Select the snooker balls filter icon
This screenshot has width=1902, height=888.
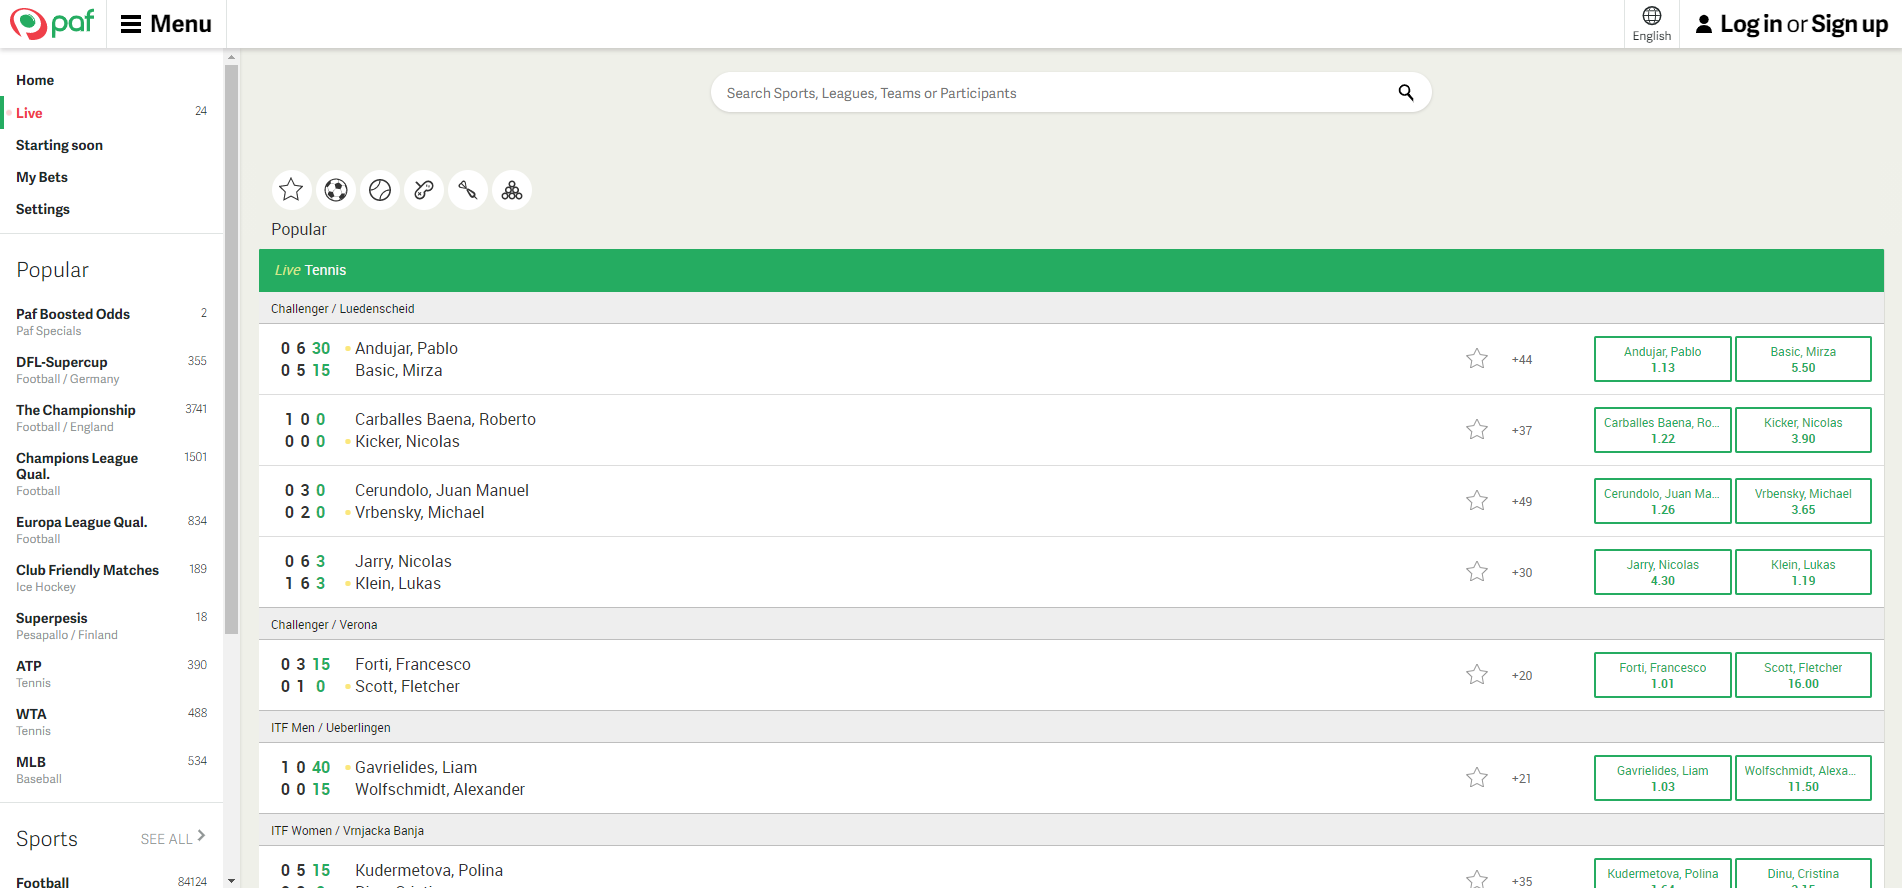[512, 190]
